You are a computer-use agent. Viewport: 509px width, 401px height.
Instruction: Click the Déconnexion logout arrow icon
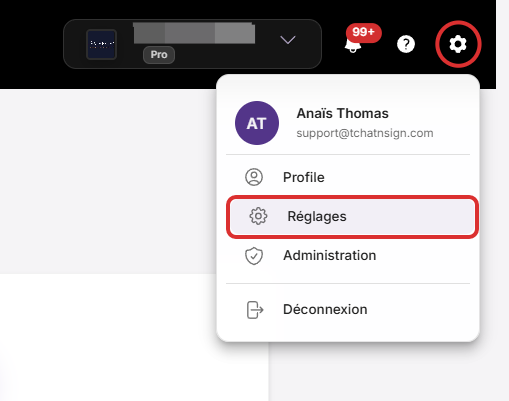tap(255, 310)
